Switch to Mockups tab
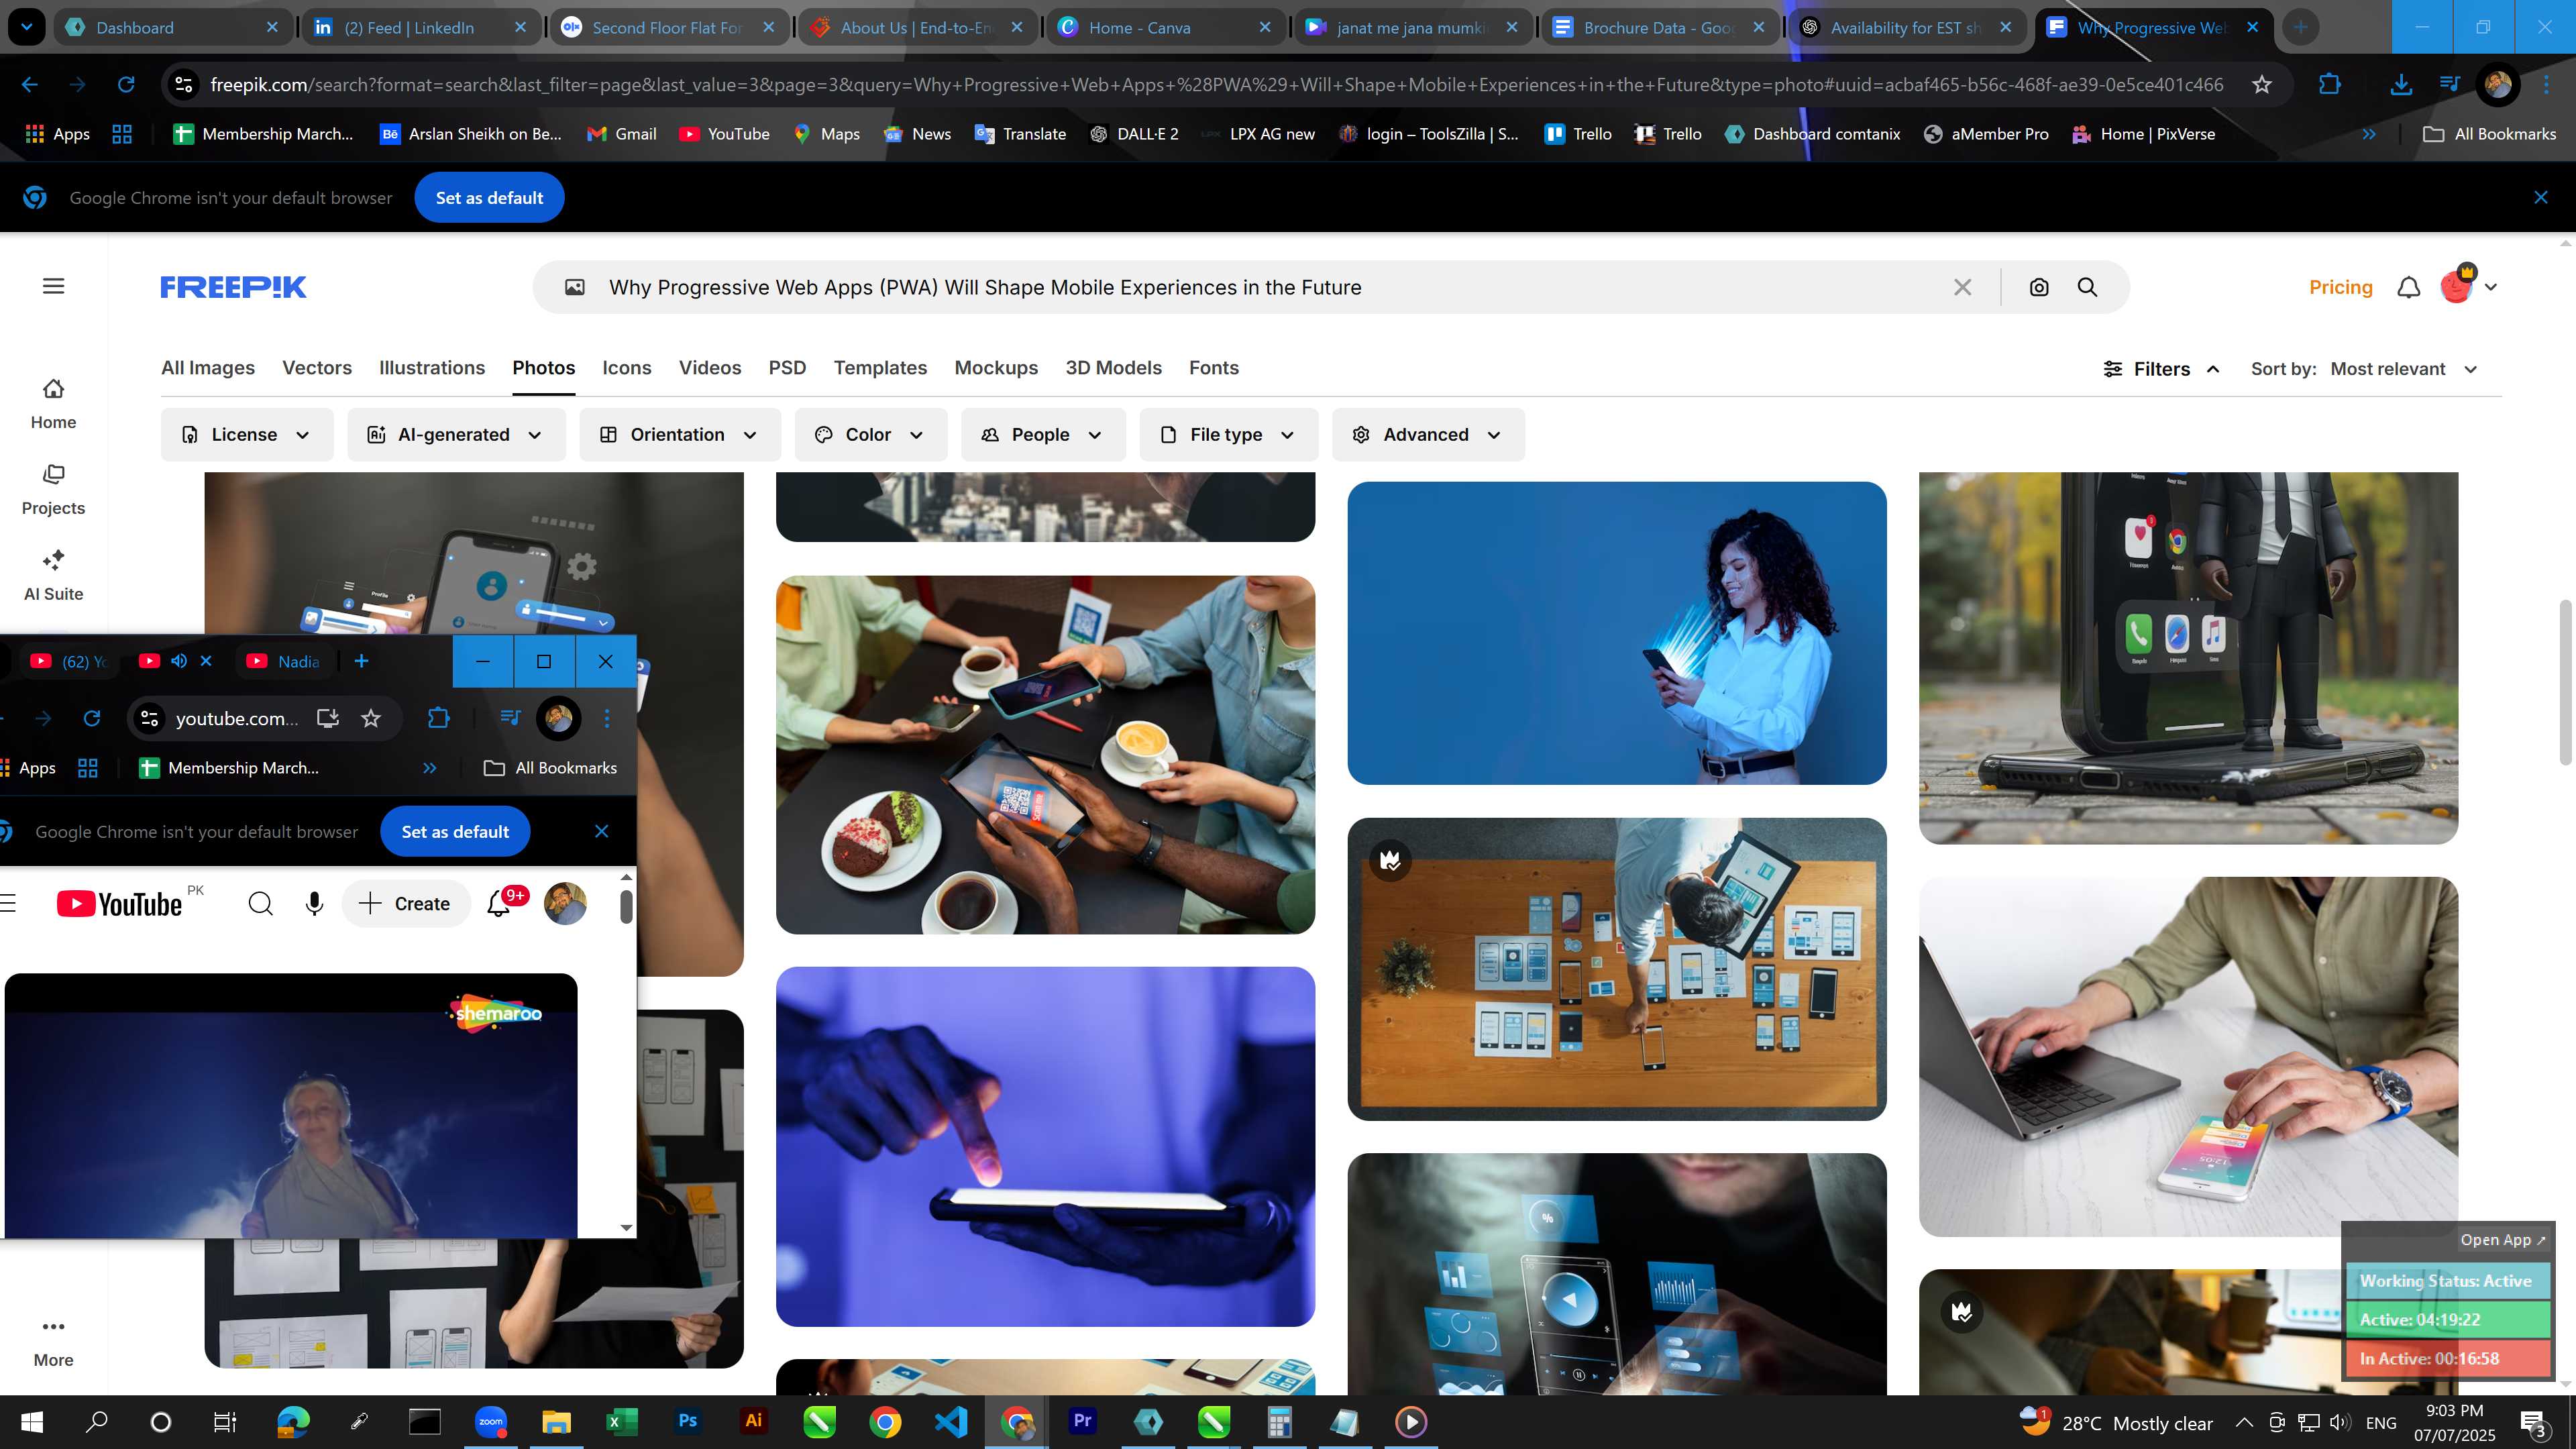 [996, 368]
